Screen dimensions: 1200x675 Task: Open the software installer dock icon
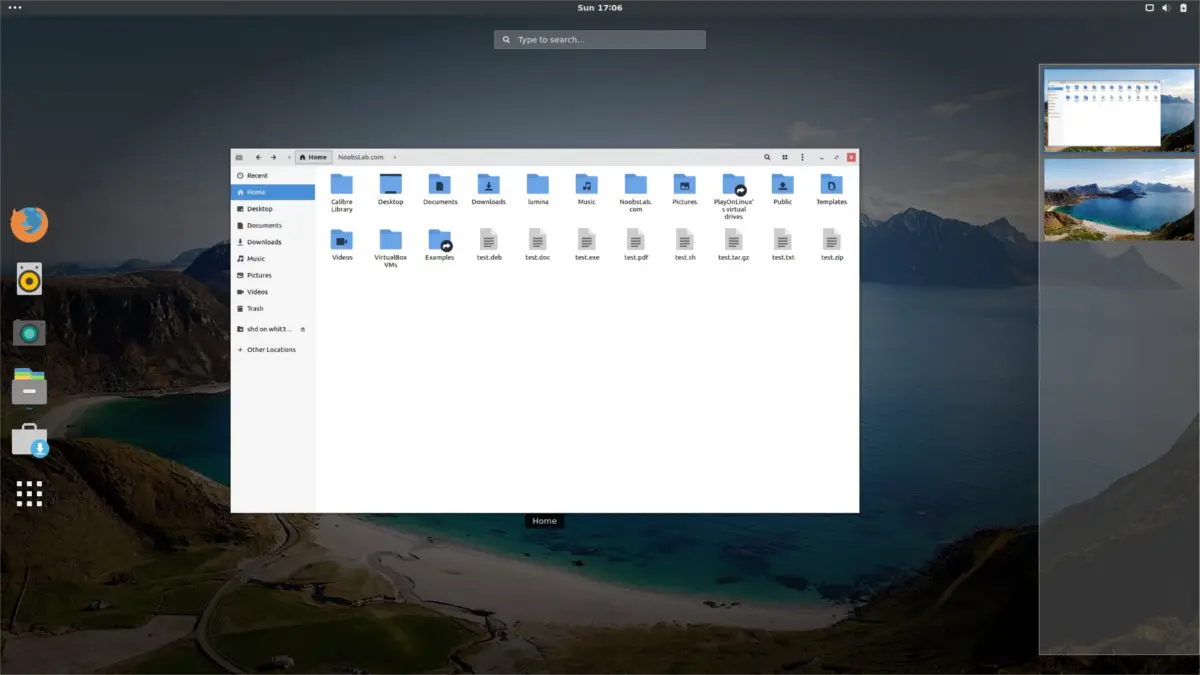pos(29,440)
